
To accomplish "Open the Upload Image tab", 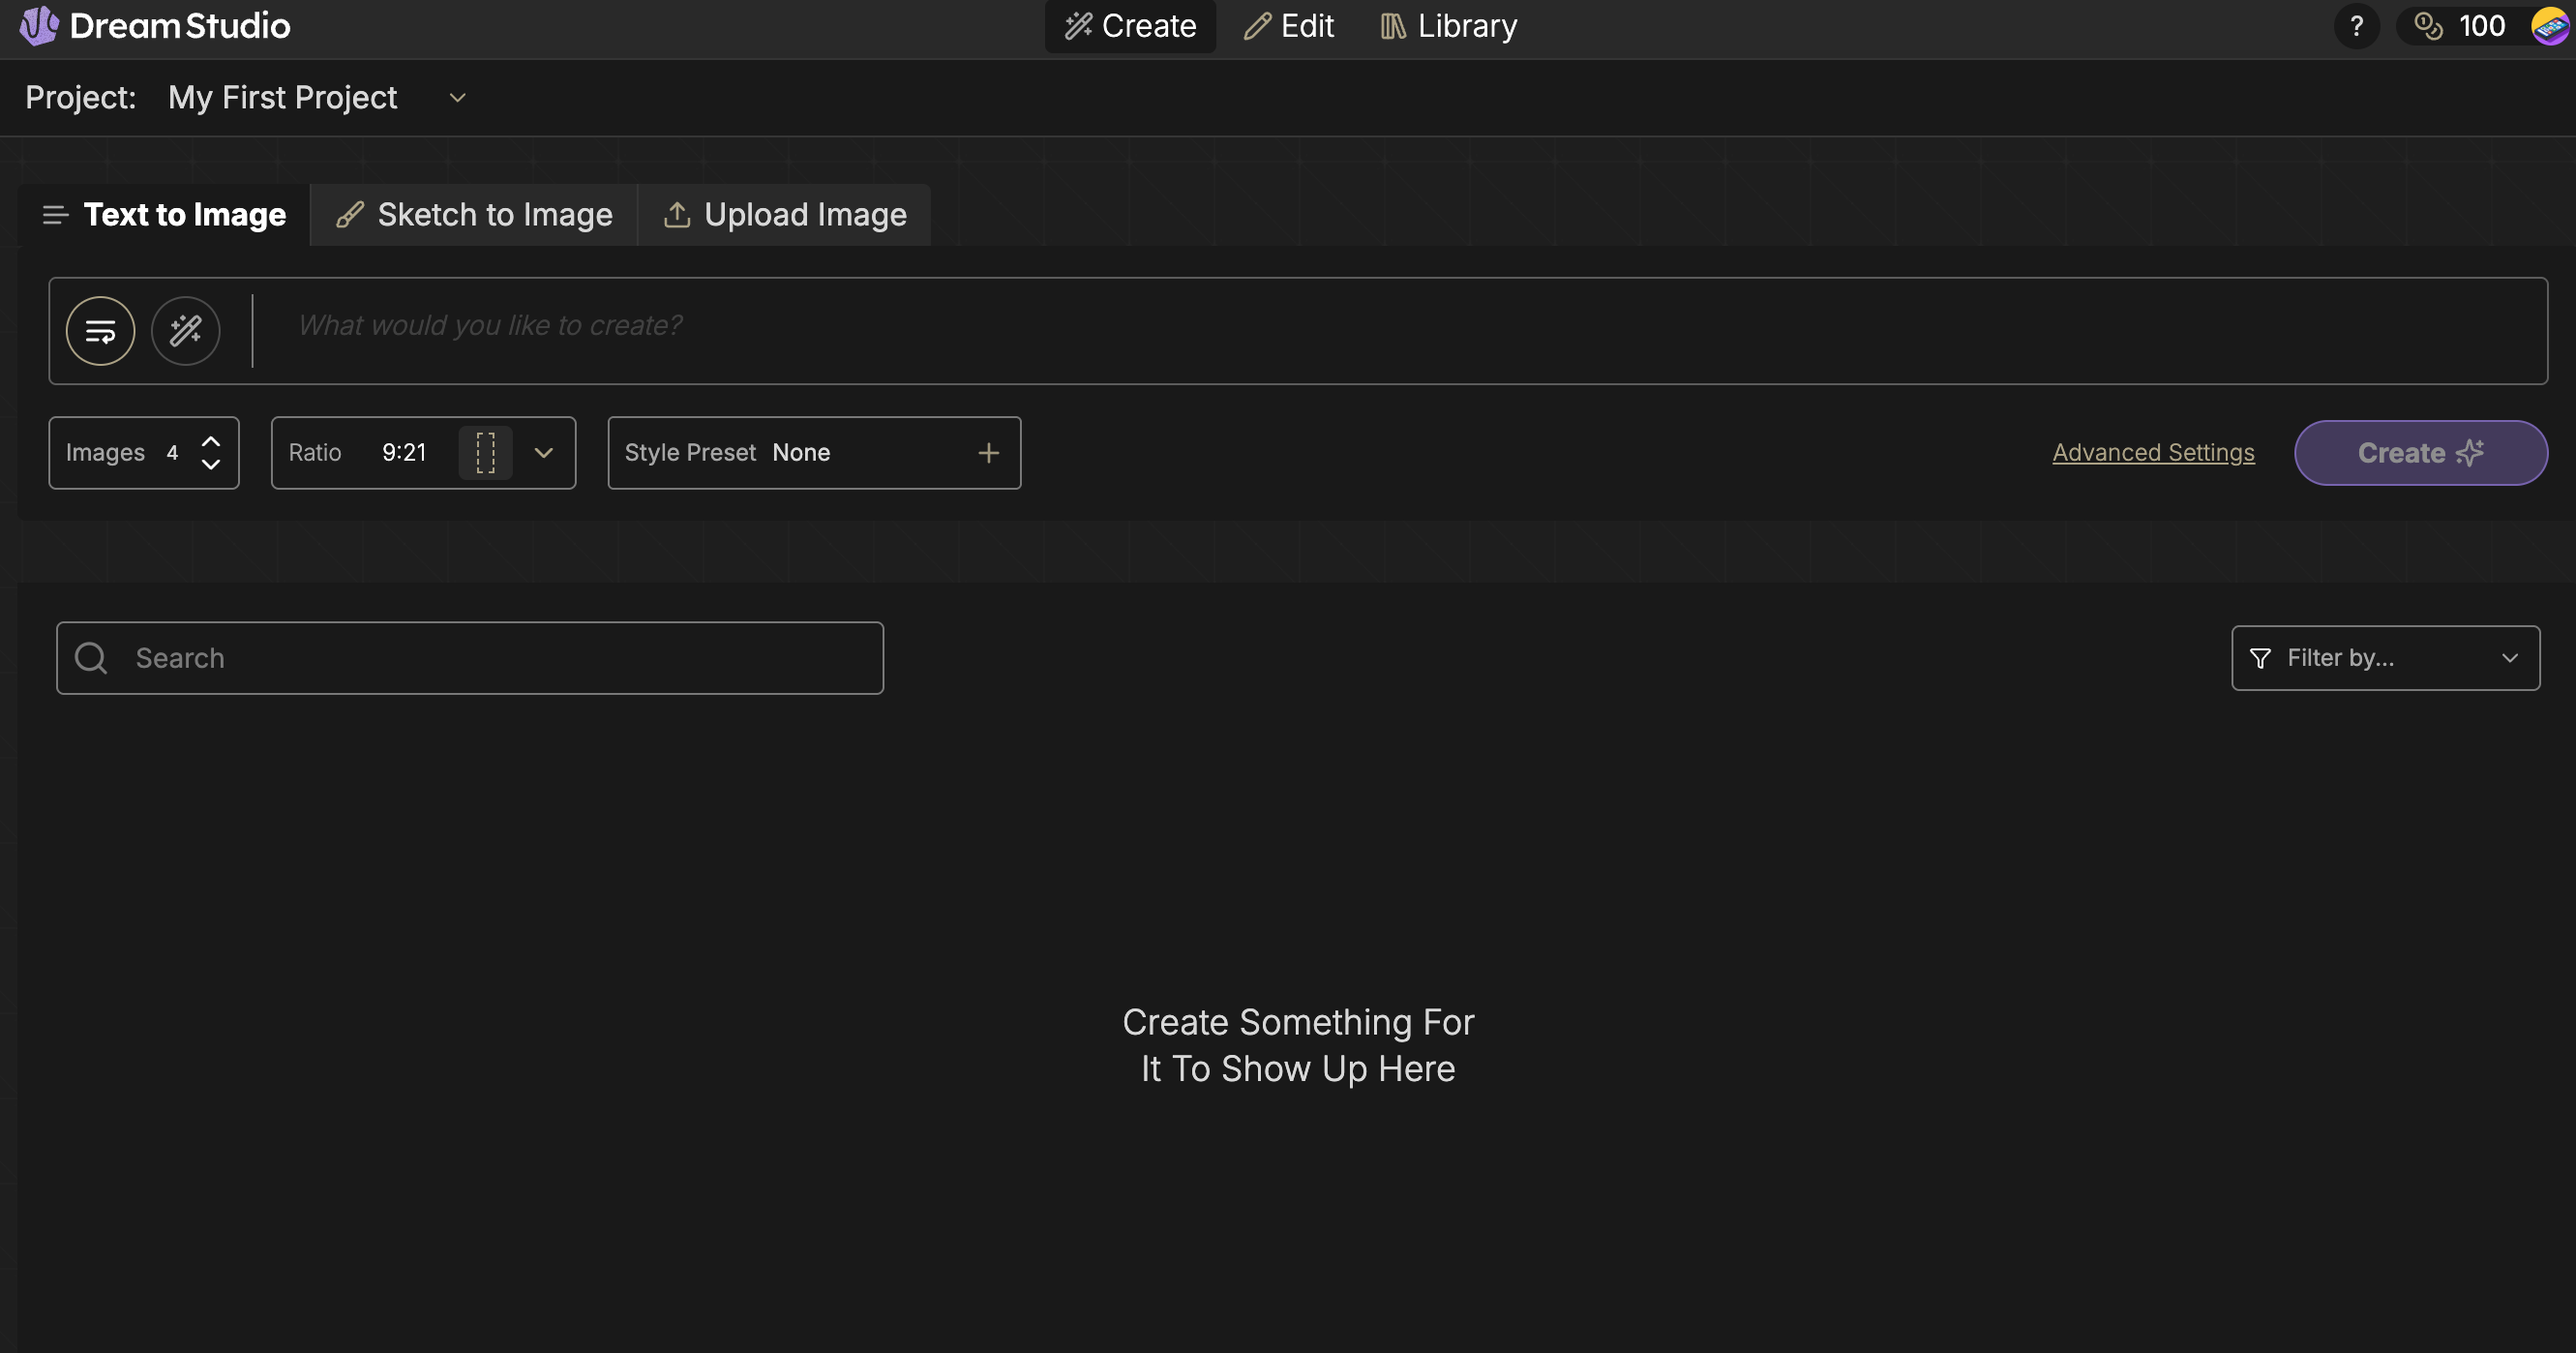I will click(x=785, y=214).
